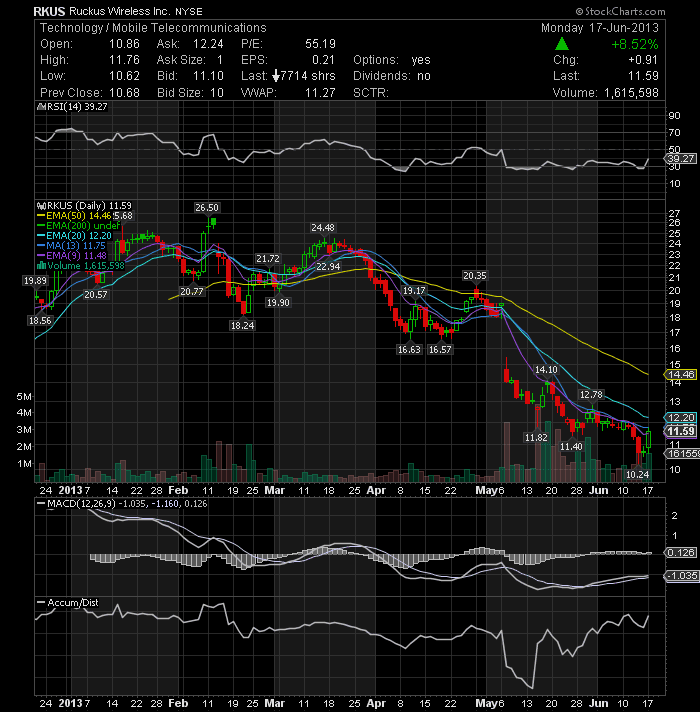Click the High value 11.76

124,60
